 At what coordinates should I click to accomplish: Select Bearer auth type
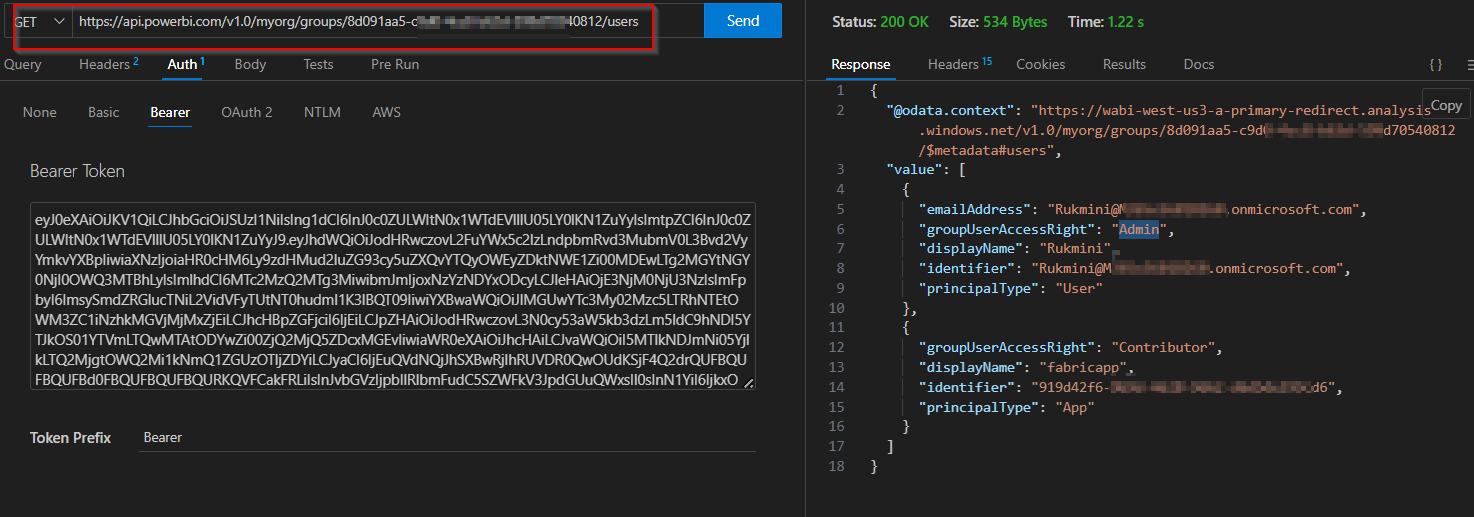coord(170,112)
